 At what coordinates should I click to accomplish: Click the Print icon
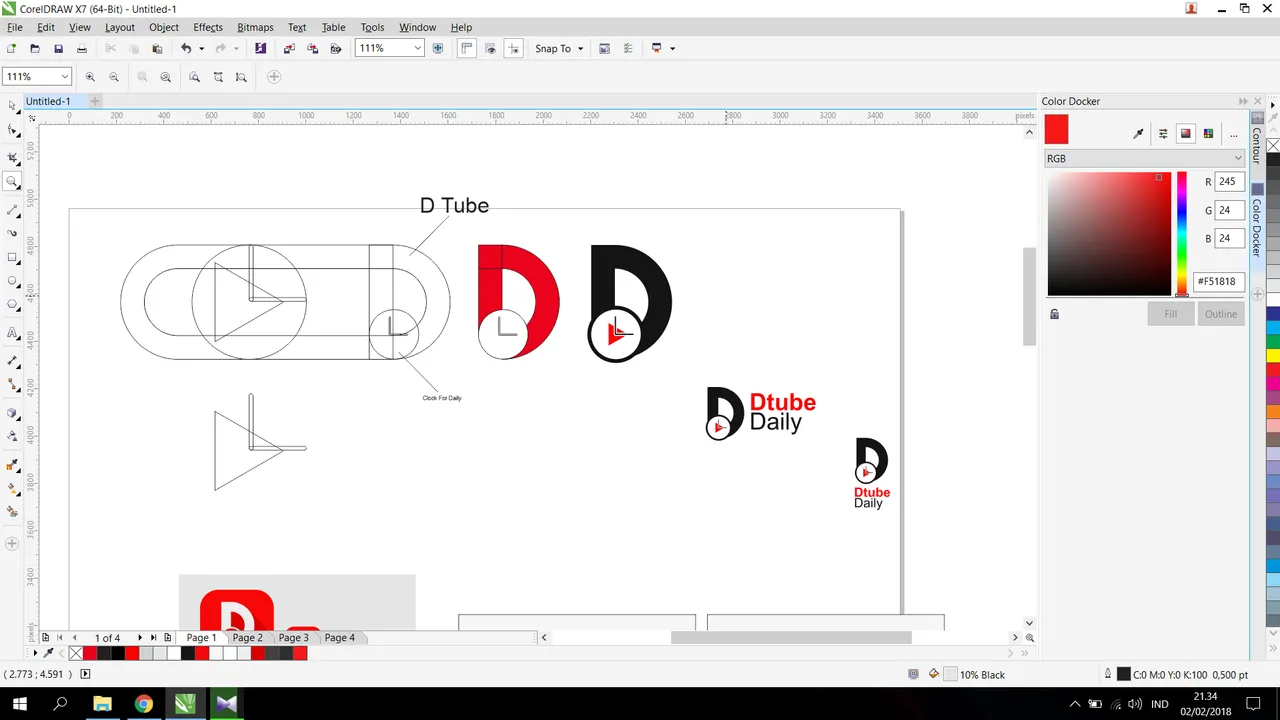click(x=82, y=48)
